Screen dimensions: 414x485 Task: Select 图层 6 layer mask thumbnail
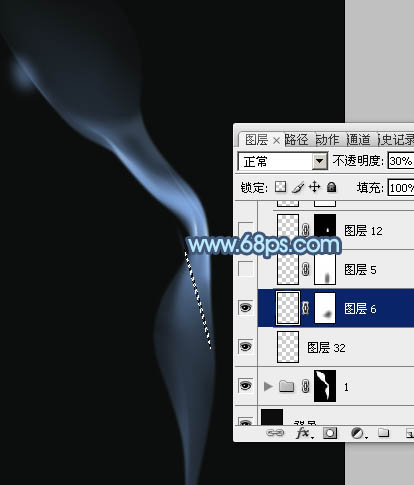(325, 308)
